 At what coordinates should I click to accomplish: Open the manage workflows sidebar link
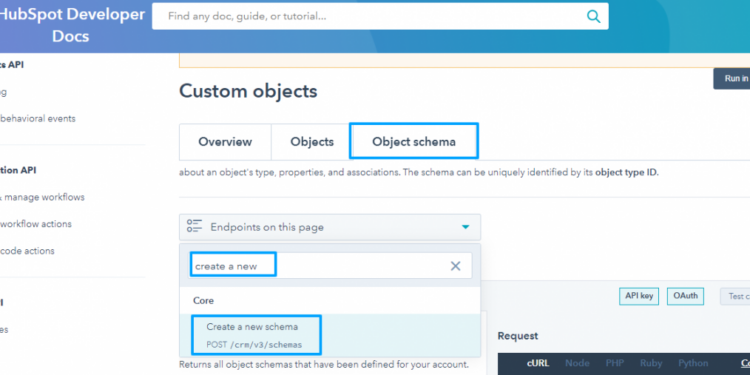pos(43,197)
